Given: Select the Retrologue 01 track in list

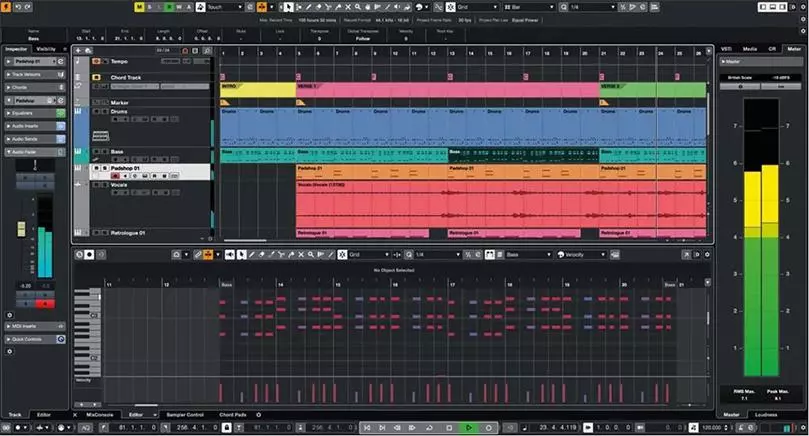Looking at the screenshot, I should (x=128, y=233).
